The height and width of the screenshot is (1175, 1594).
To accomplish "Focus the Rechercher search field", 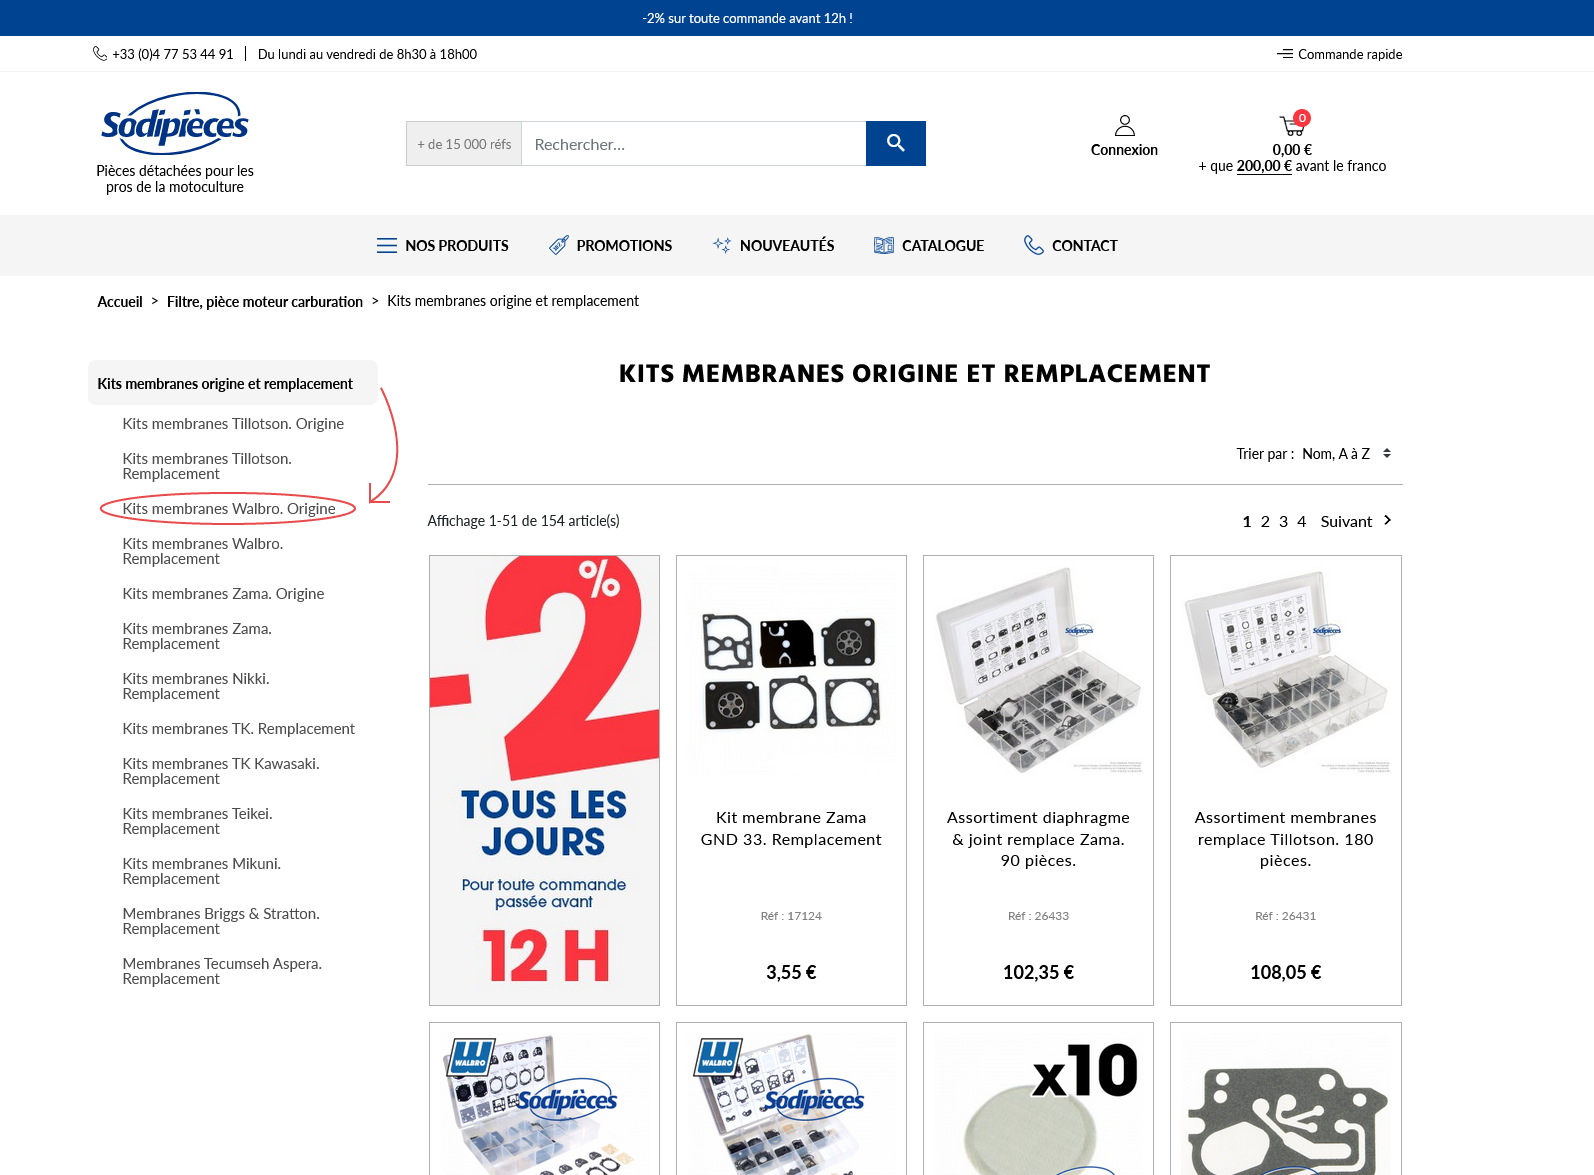I will pos(693,143).
